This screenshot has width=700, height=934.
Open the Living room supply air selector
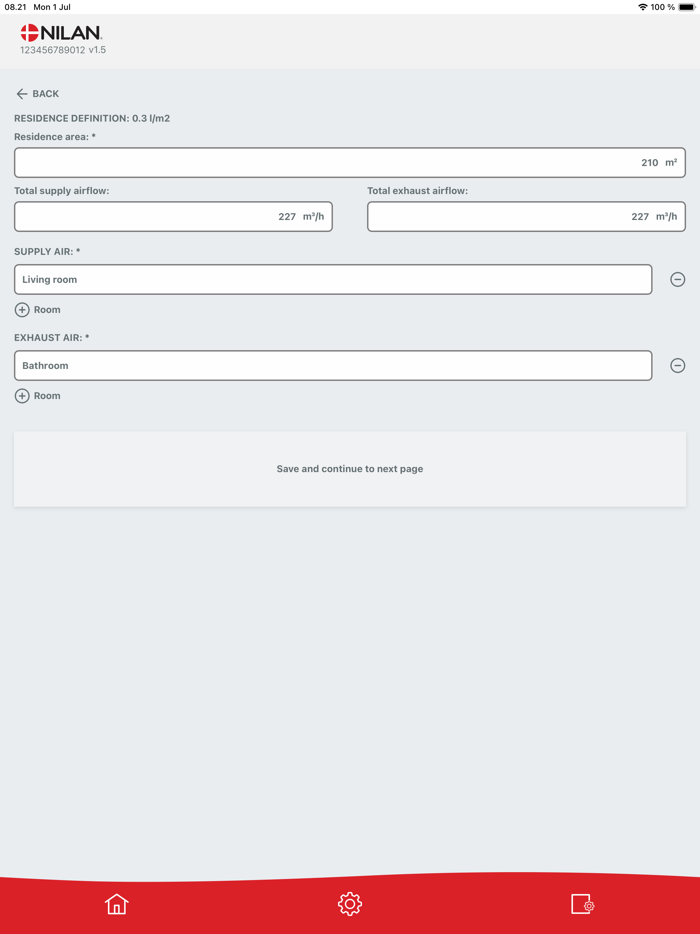coord(333,280)
